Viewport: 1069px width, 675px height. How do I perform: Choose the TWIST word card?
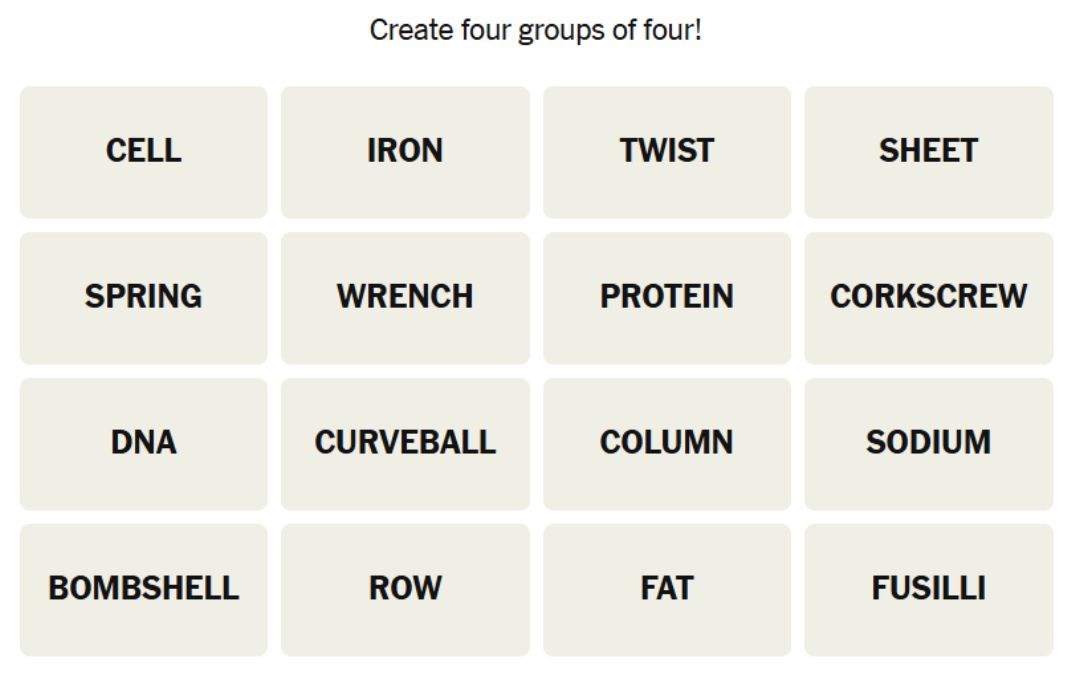667,151
